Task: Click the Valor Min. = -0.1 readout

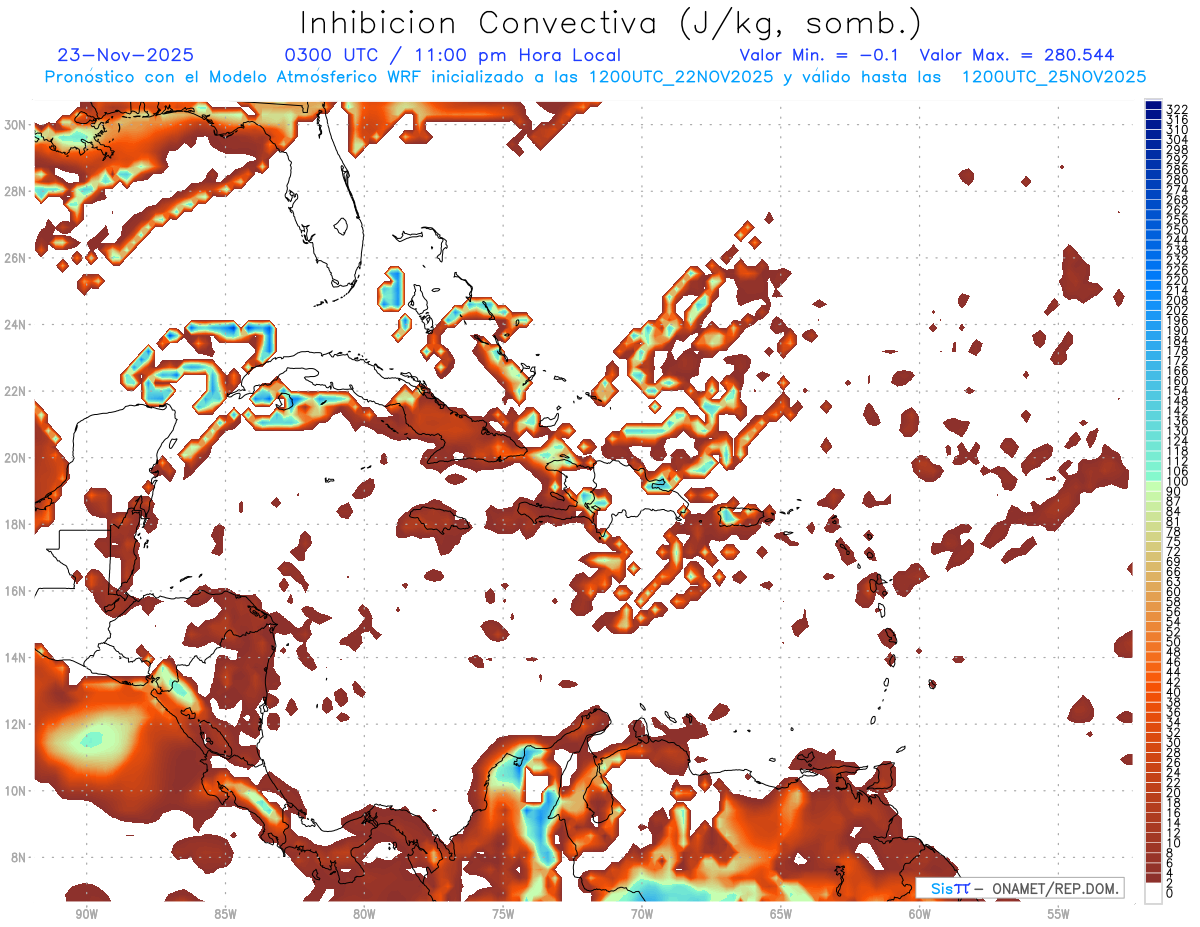Action: point(819,55)
